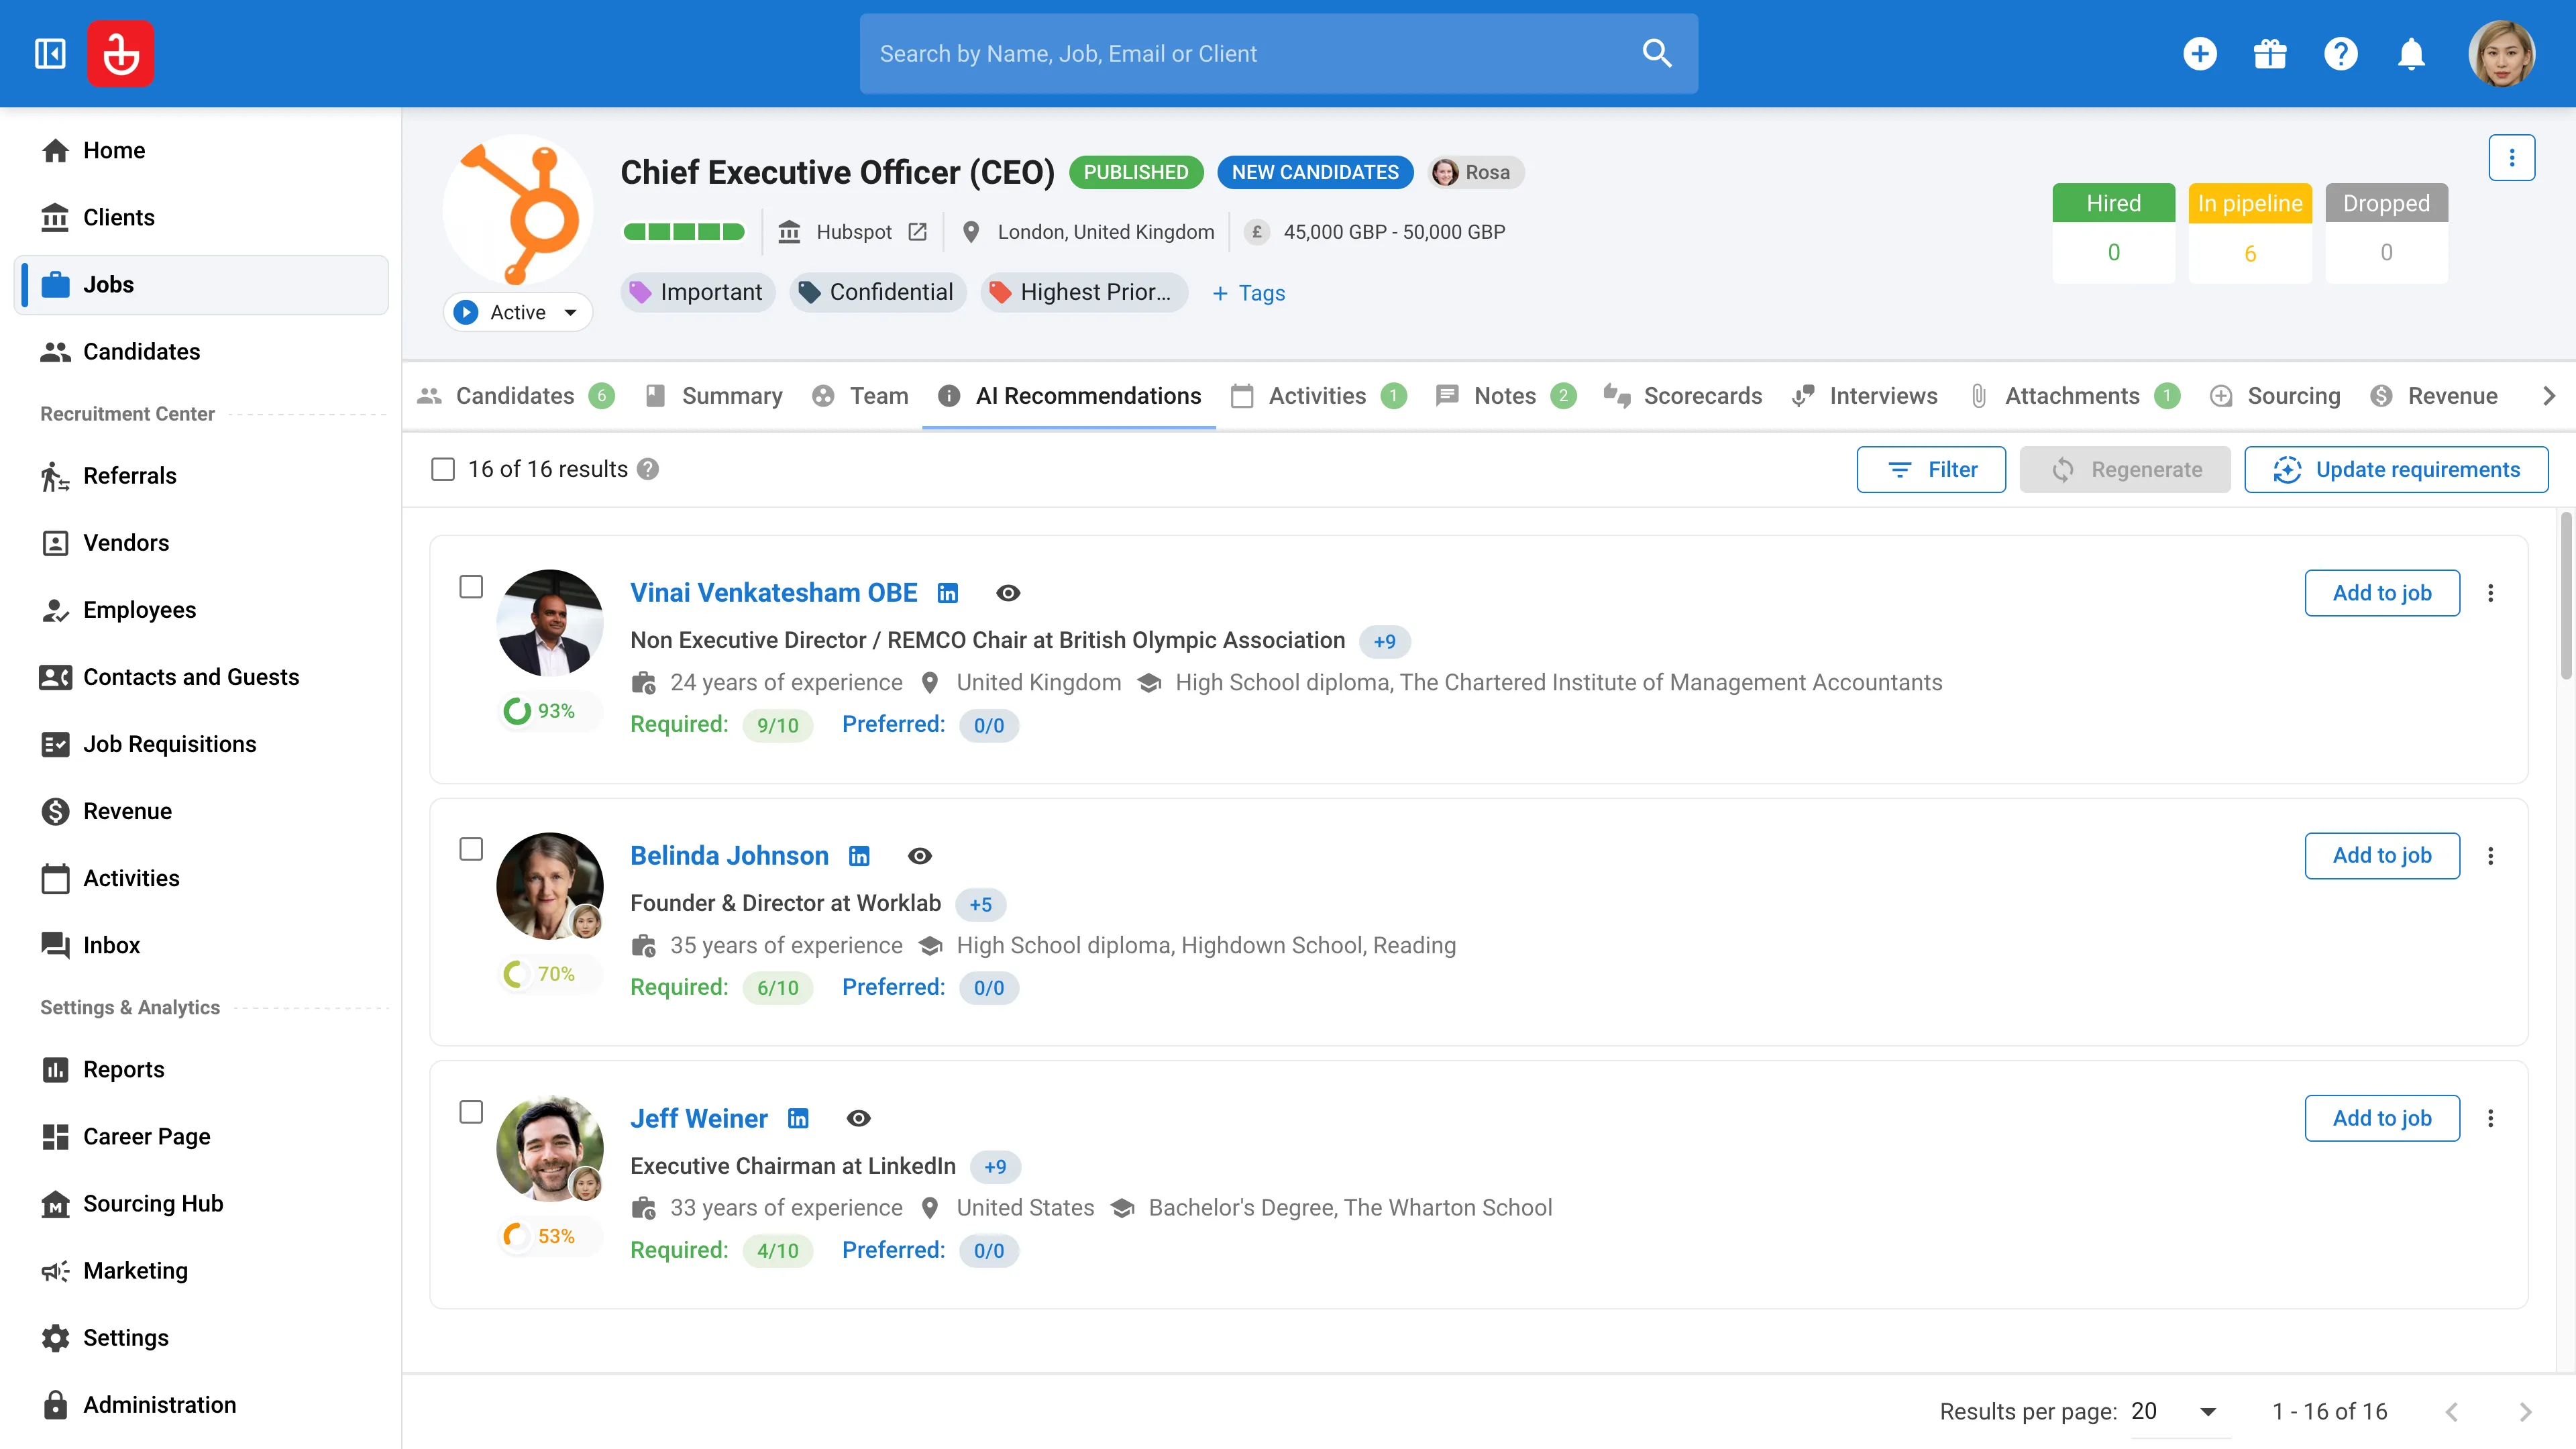
Task: Collapse the sidebar panel icon
Action: (50, 54)
